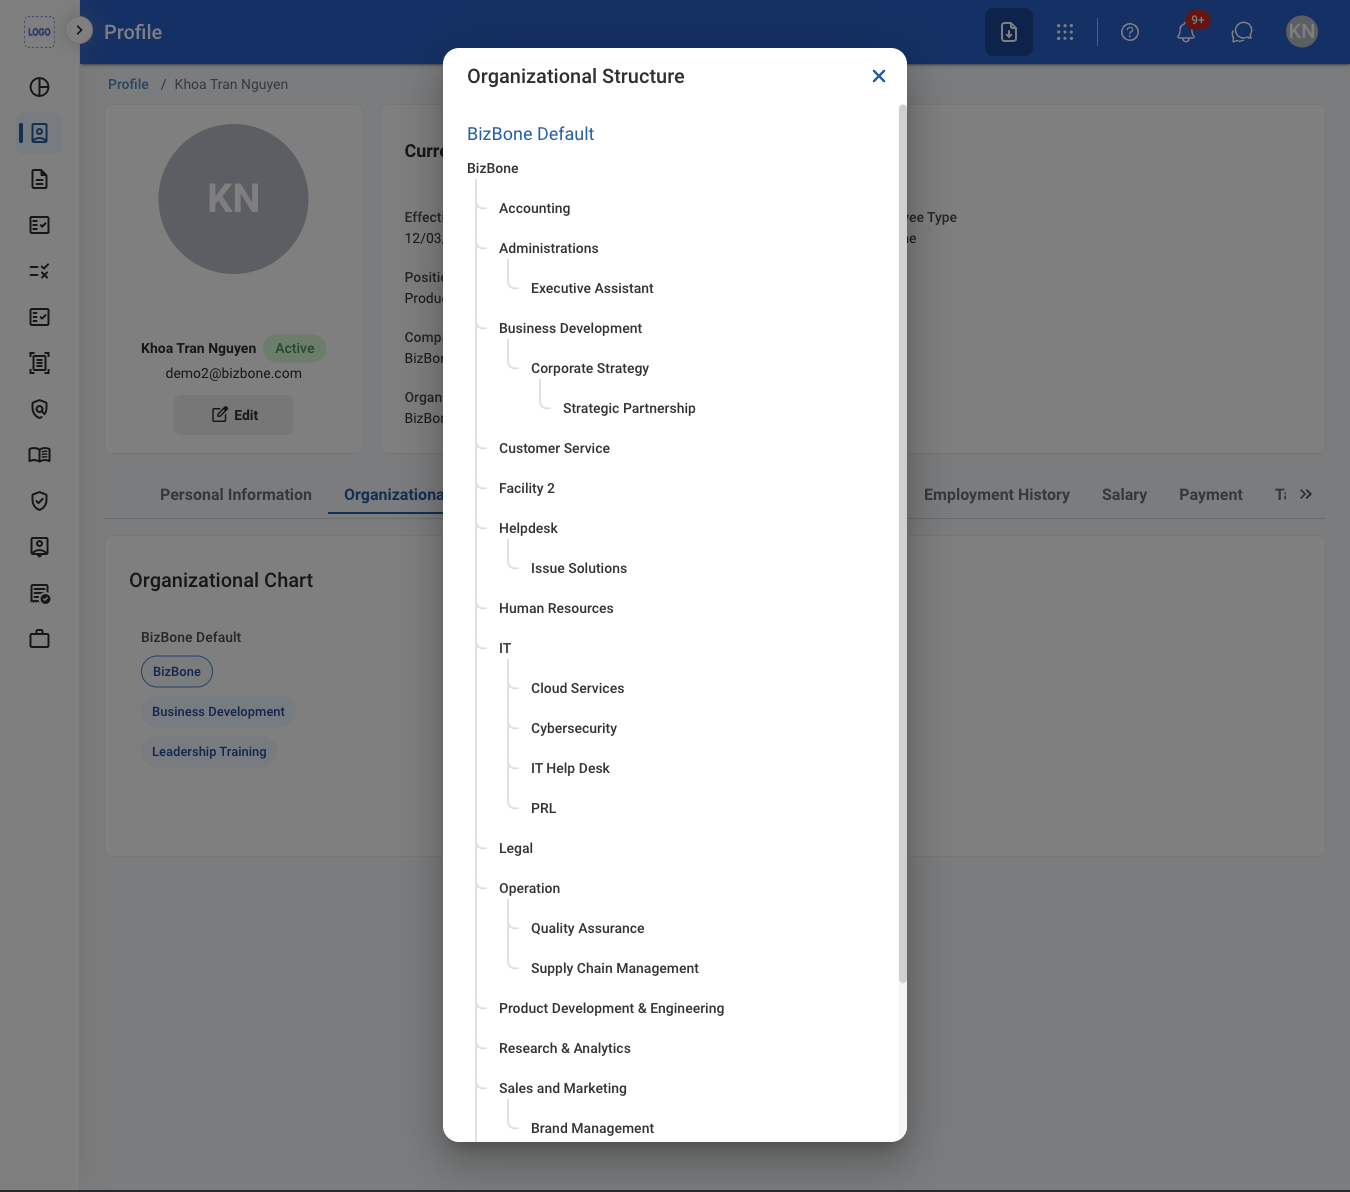Viewport: 1350px width, 1192px height.
Task: Switch to the Employment History tab
Action: 997,495
